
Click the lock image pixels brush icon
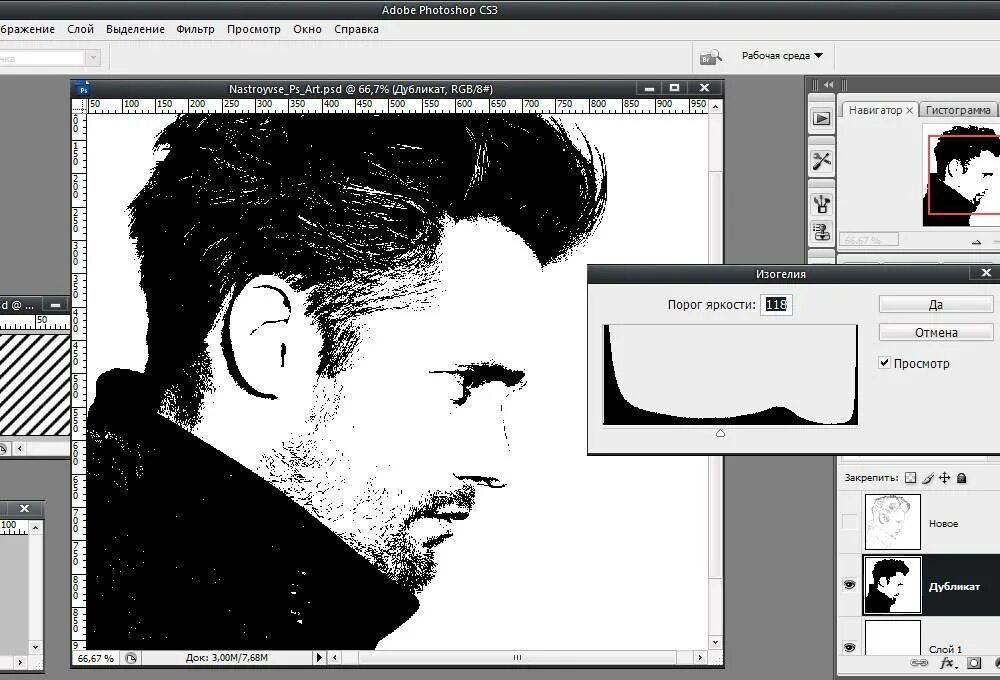pos(928,478)
